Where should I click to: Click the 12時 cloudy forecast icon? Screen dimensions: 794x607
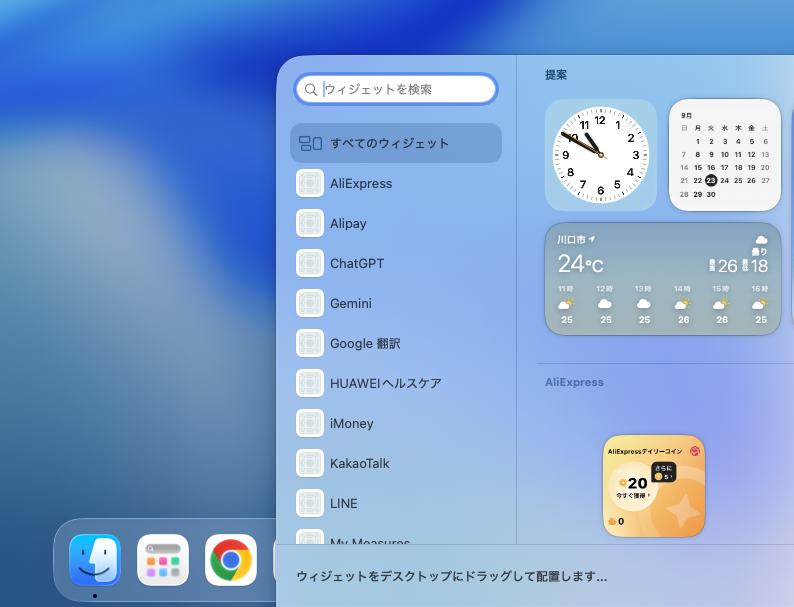click(x=605, y=304)
